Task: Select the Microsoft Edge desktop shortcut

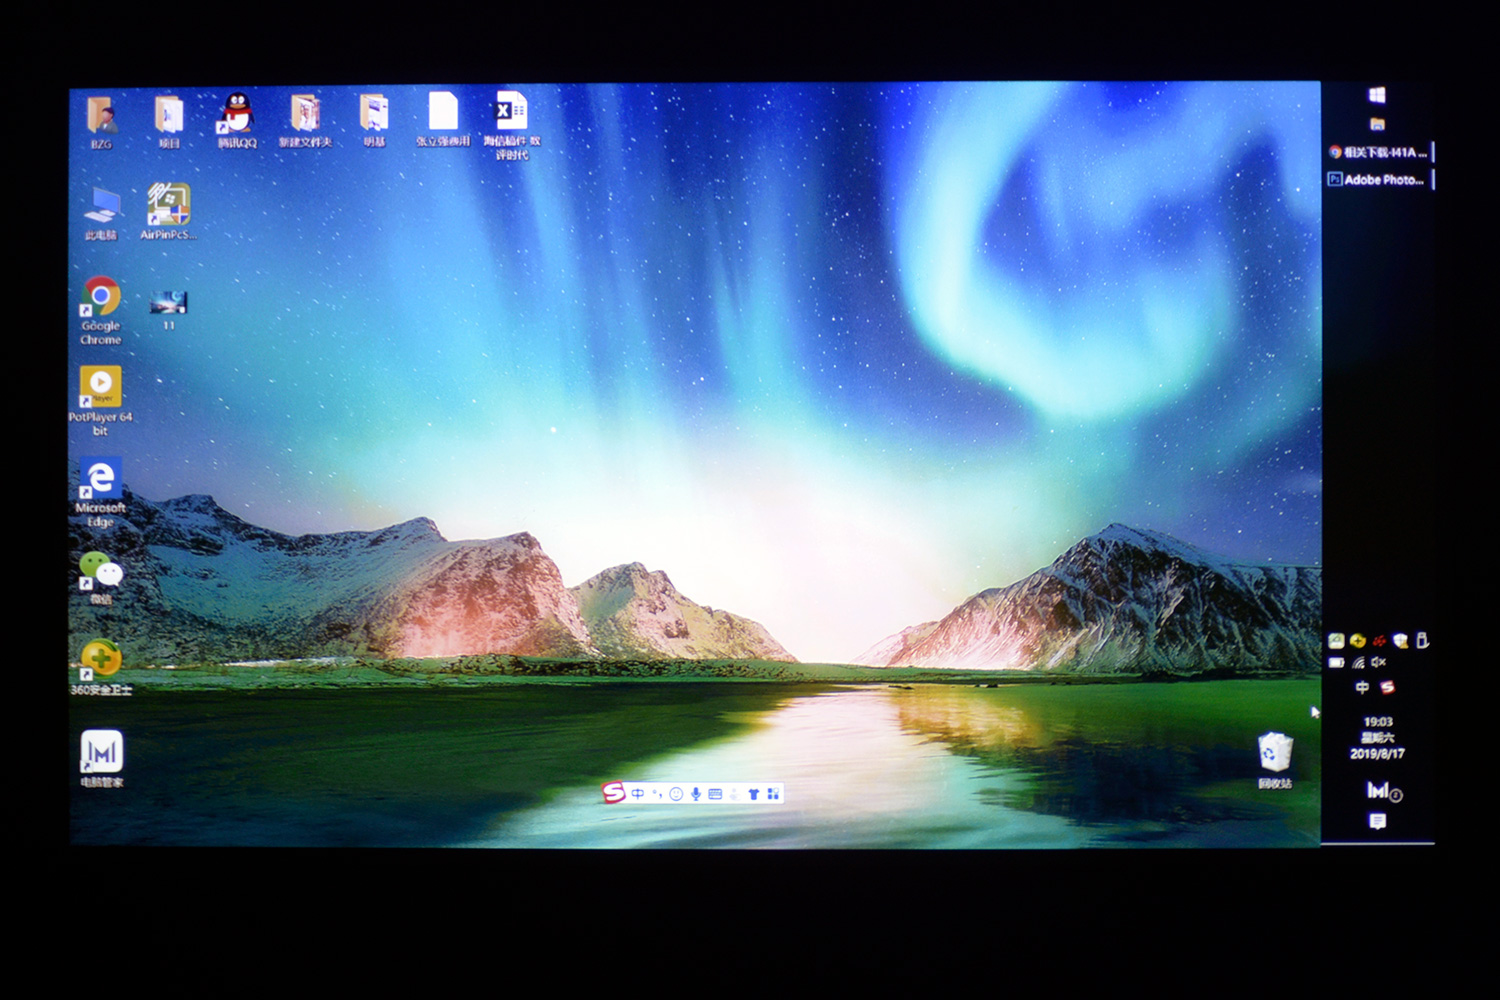Action: point(100,479)
